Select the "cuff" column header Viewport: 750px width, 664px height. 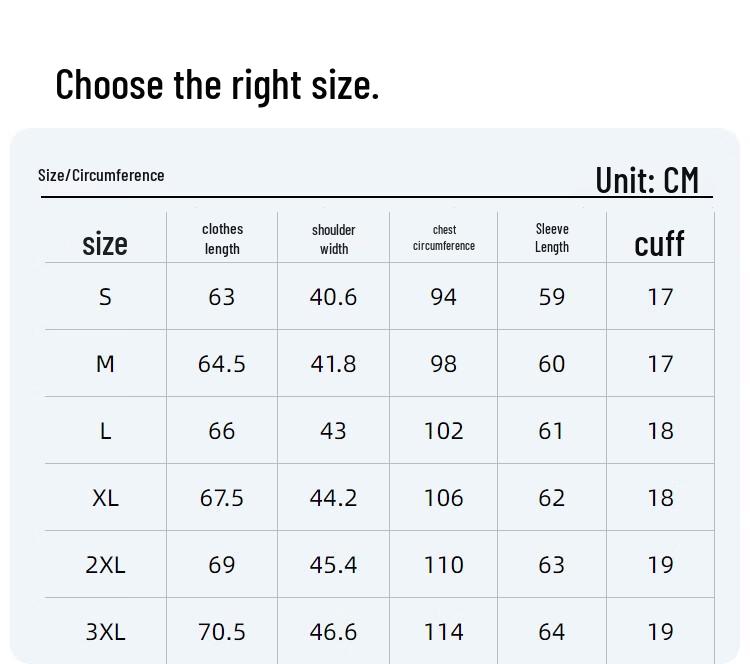[x=660, y=243]
